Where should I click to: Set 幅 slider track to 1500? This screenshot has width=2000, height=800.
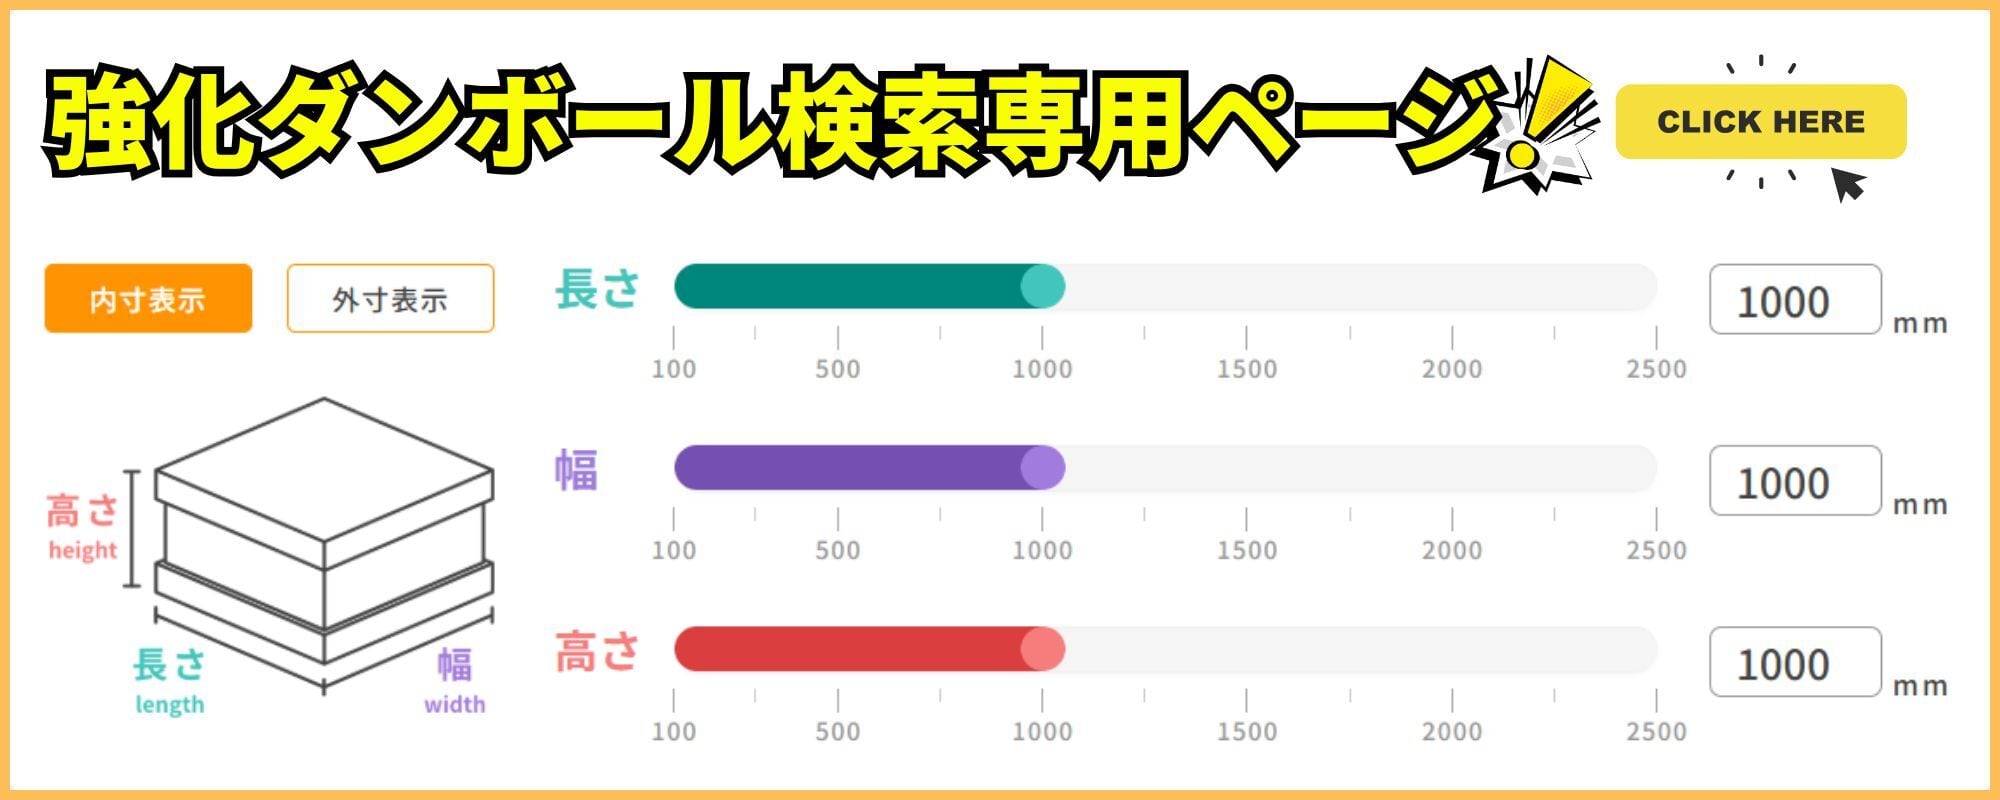pyautogui.click(x=1247, y=468)
